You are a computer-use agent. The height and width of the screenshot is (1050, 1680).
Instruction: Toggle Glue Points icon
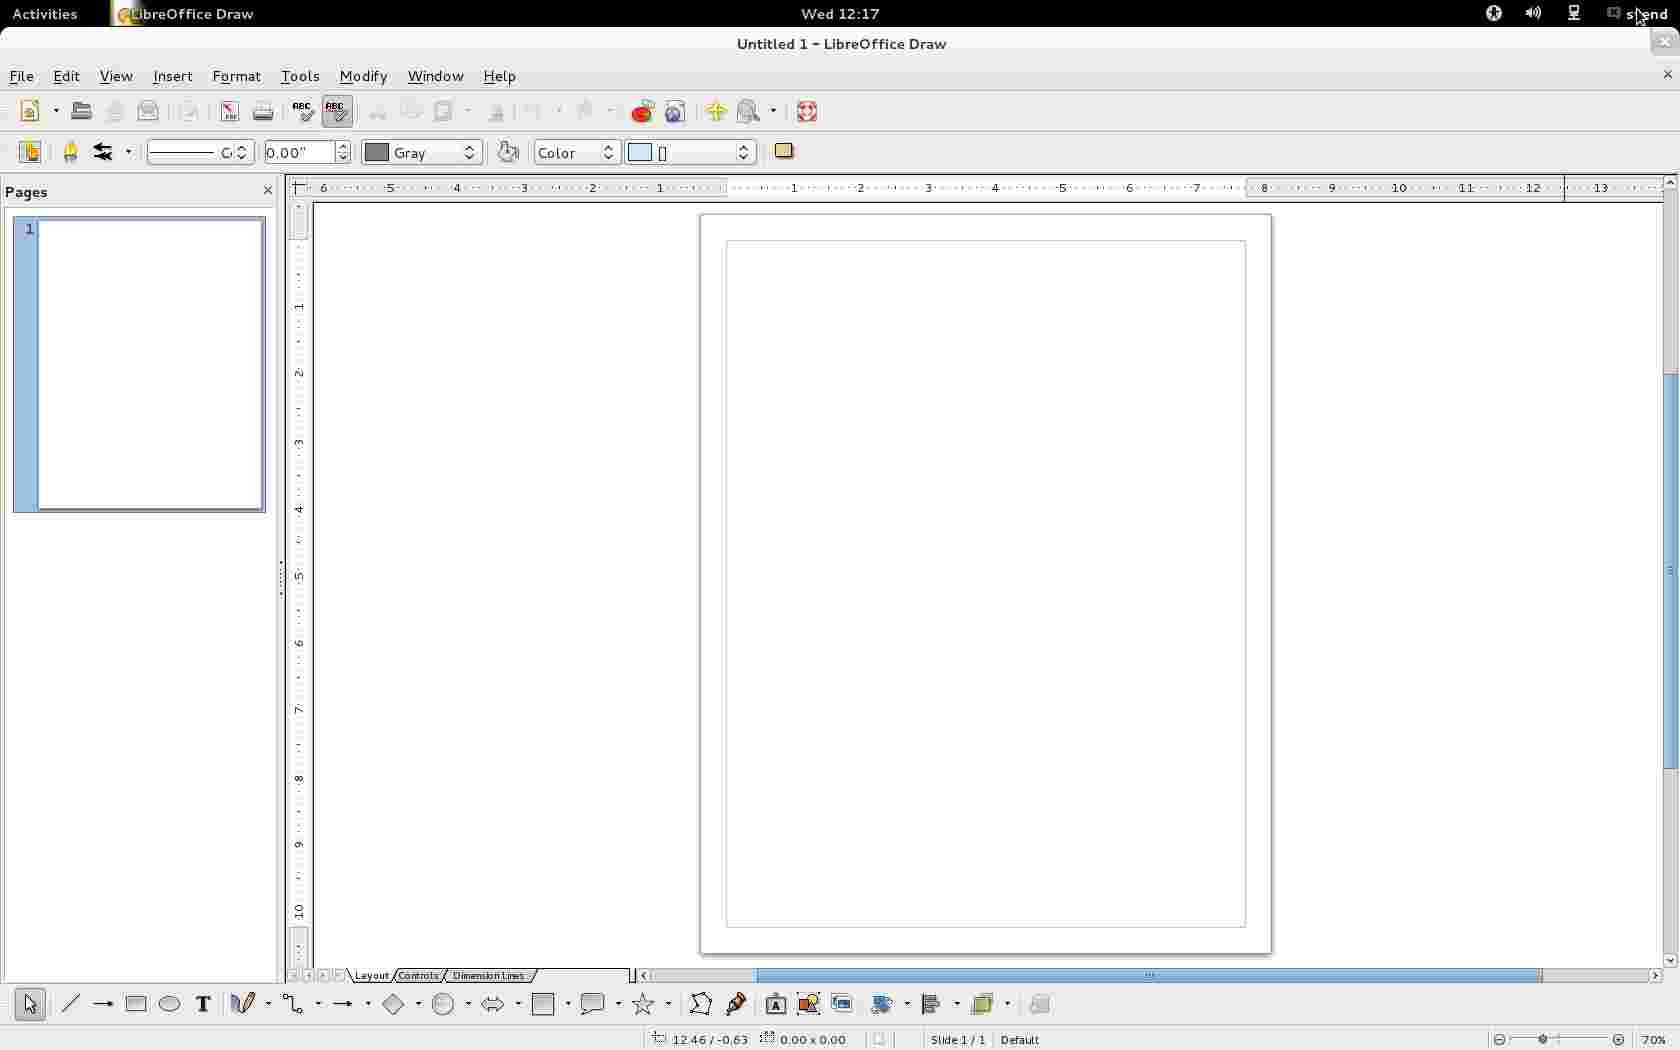[736, 1004]
